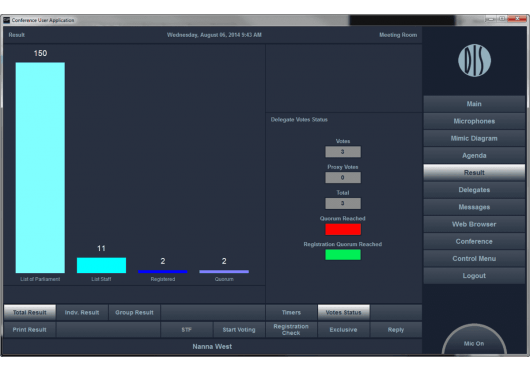Click the Votes count field

pyautogui.click(x=343, y=152)
